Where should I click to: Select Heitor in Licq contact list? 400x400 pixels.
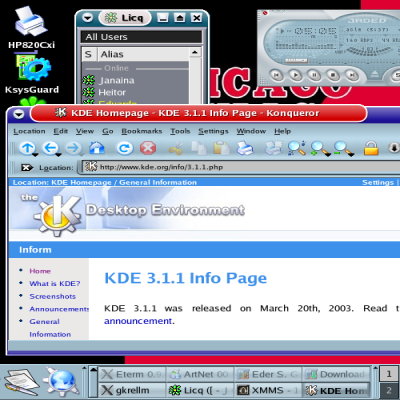pyautogui.click(x=112, y=92)
